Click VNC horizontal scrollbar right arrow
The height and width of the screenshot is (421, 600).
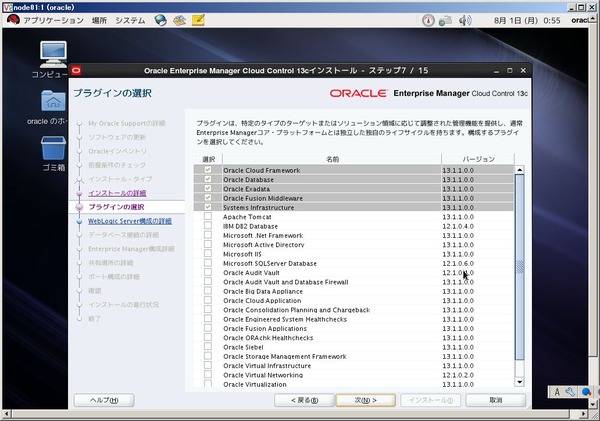pos(583,414)
